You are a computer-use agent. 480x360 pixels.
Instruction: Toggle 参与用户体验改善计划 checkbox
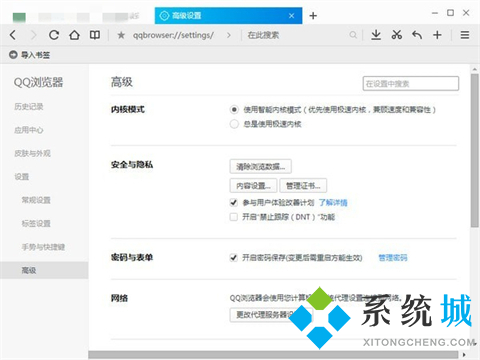[234, 202]
